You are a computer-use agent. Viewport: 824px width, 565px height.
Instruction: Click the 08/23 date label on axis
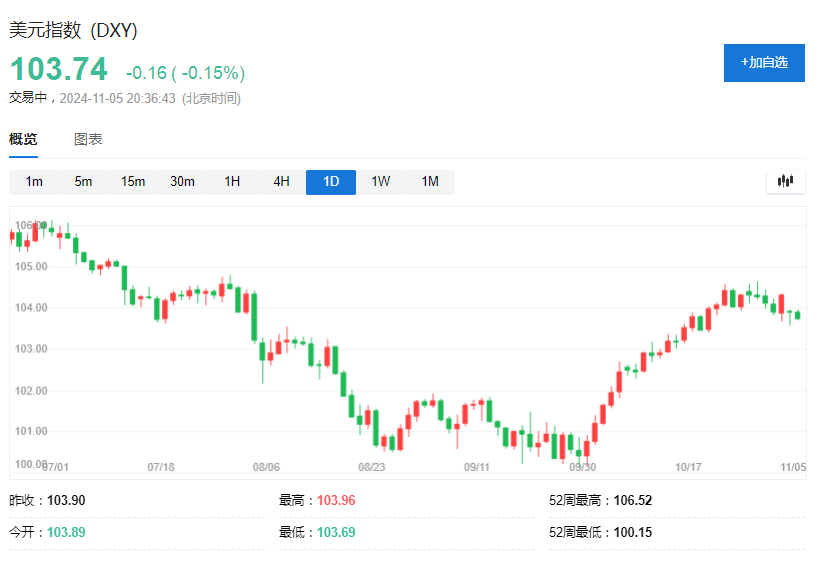(x=372, y=466)
